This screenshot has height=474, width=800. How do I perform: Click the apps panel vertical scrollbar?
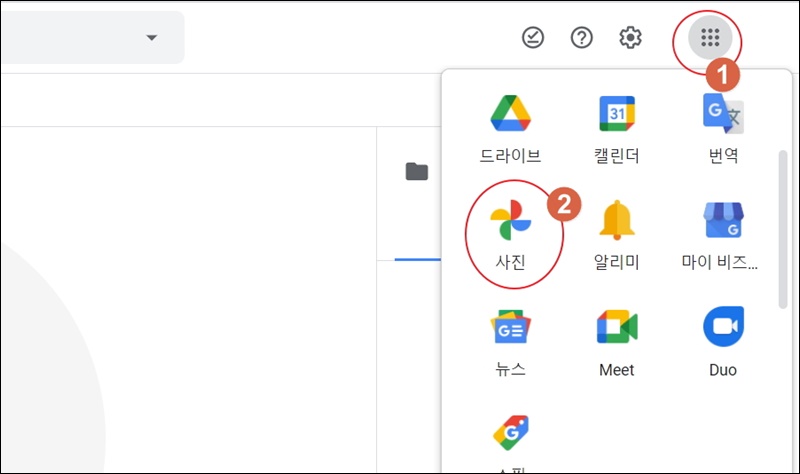click(x=783, y=230)
